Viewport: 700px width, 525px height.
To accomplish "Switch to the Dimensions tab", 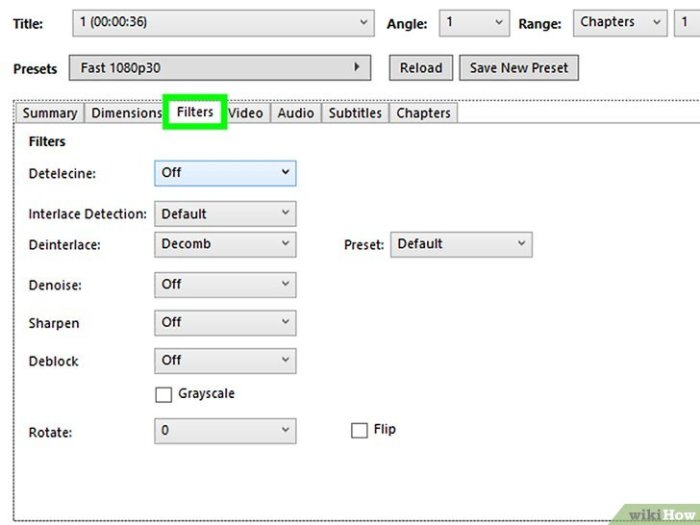I will [126, 113].
